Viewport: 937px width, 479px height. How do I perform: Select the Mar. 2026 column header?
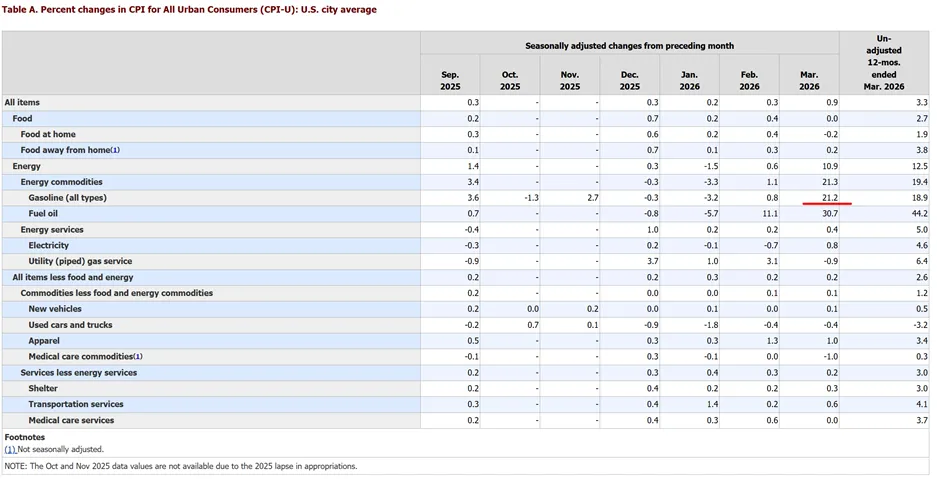point(809,81)
